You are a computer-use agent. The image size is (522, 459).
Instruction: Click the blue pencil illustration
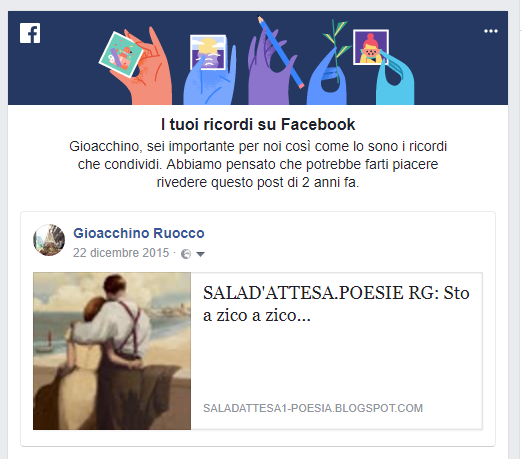click(281, 52)
